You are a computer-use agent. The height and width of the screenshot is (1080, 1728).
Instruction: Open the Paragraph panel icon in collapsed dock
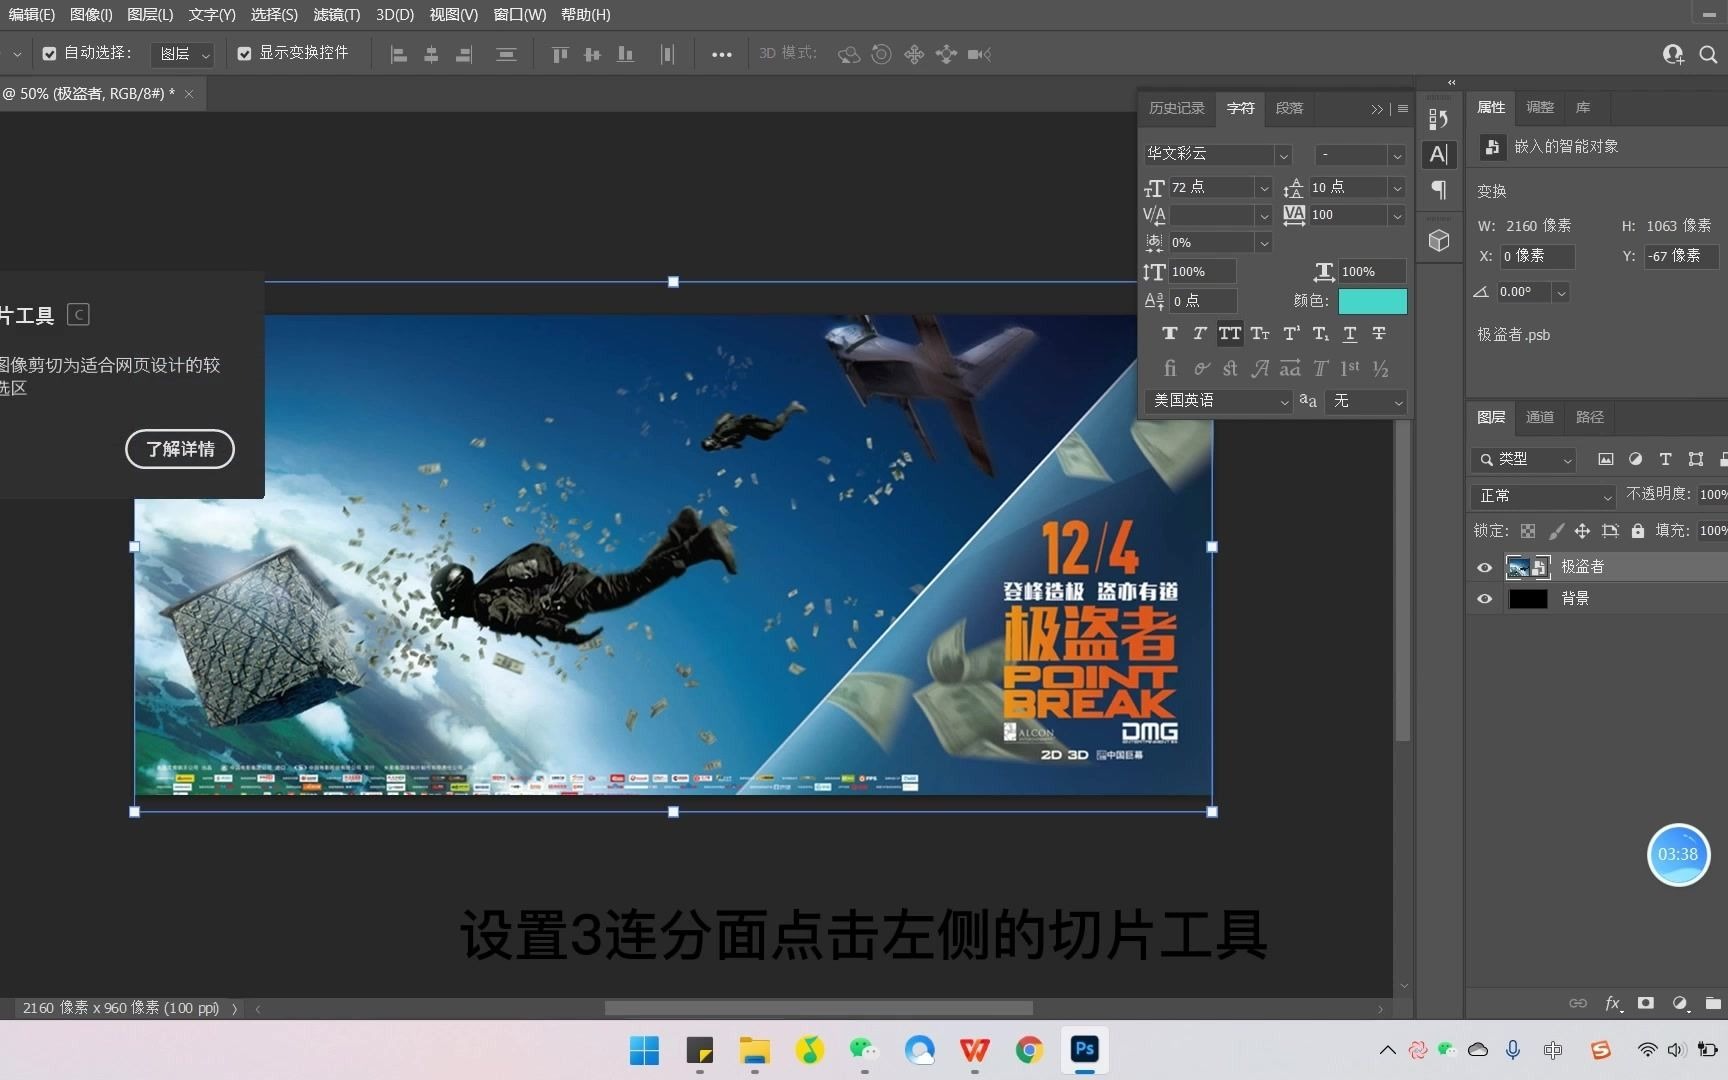(x=1438, y=190)
